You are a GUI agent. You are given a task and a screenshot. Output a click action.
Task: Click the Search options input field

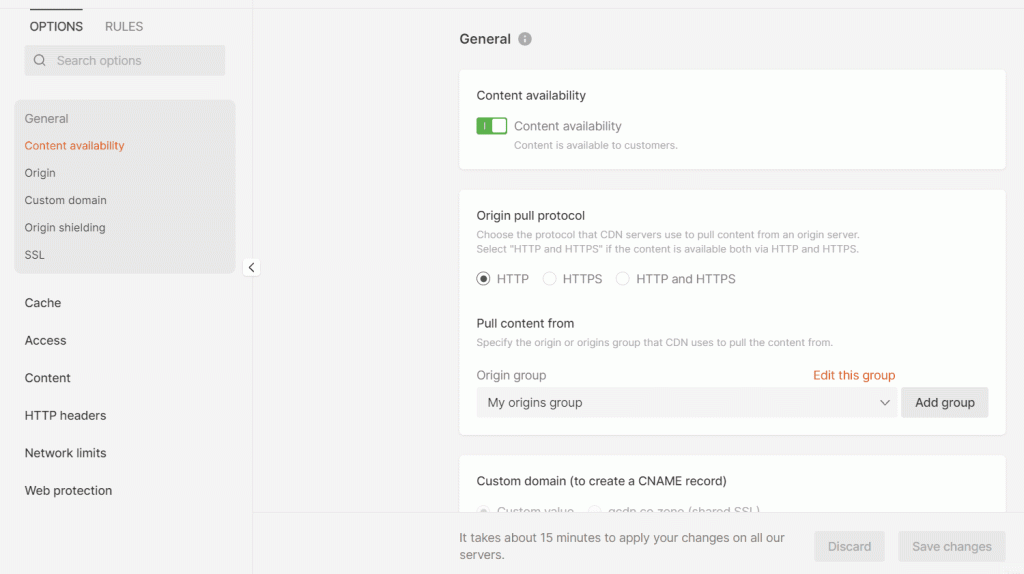135,61
